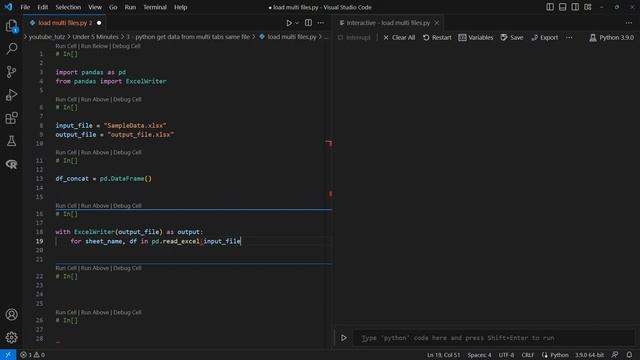
Task: Open the Edit menu
Action: (42, 7)
